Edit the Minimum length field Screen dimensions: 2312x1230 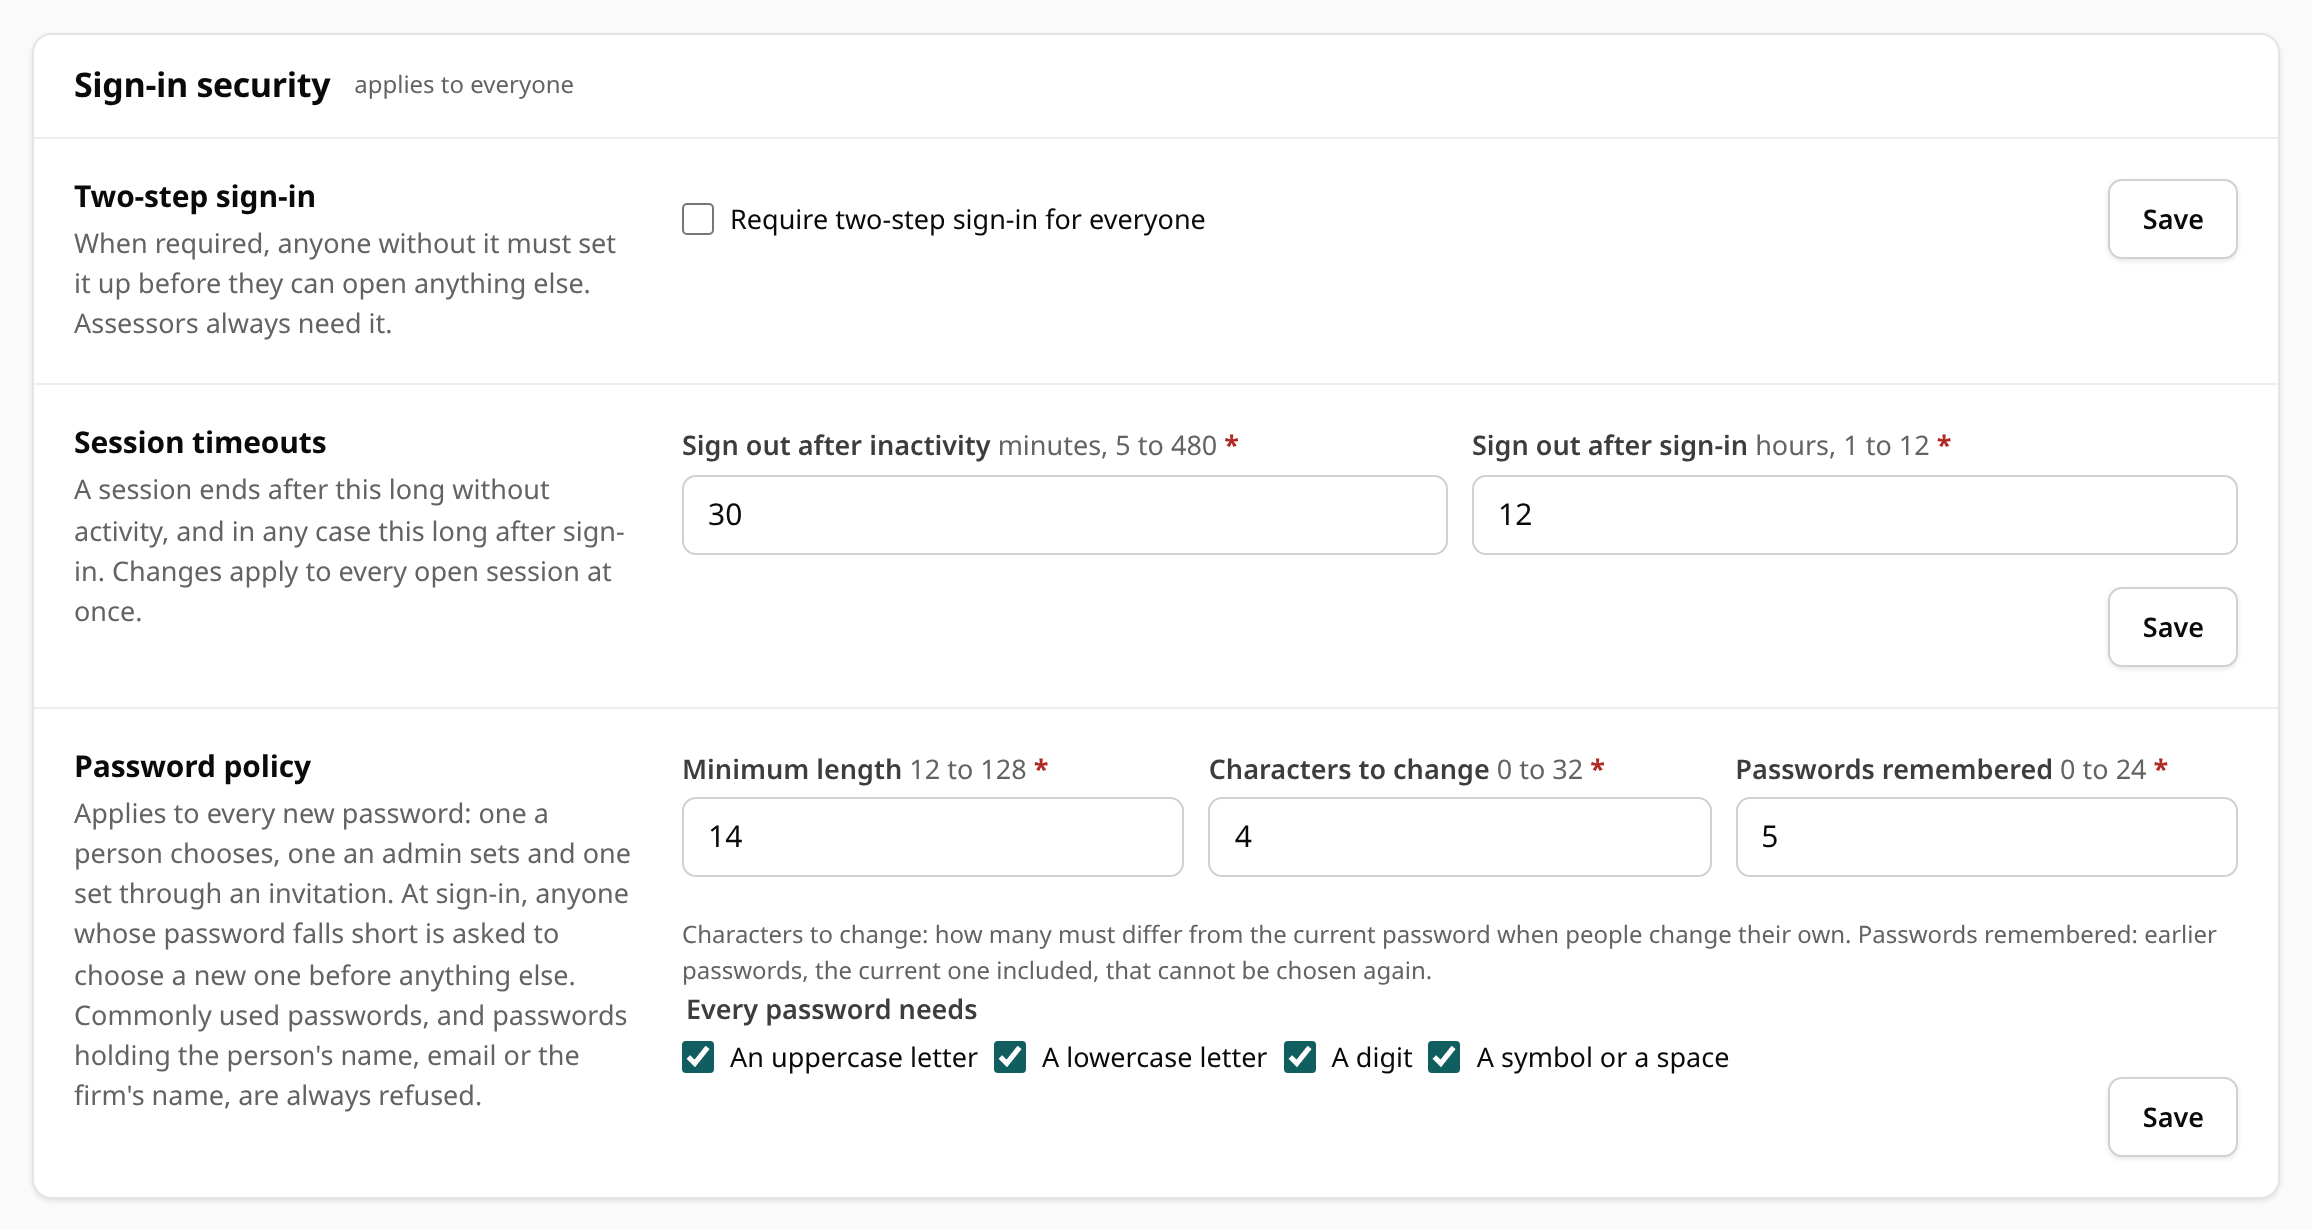point(933,837)
